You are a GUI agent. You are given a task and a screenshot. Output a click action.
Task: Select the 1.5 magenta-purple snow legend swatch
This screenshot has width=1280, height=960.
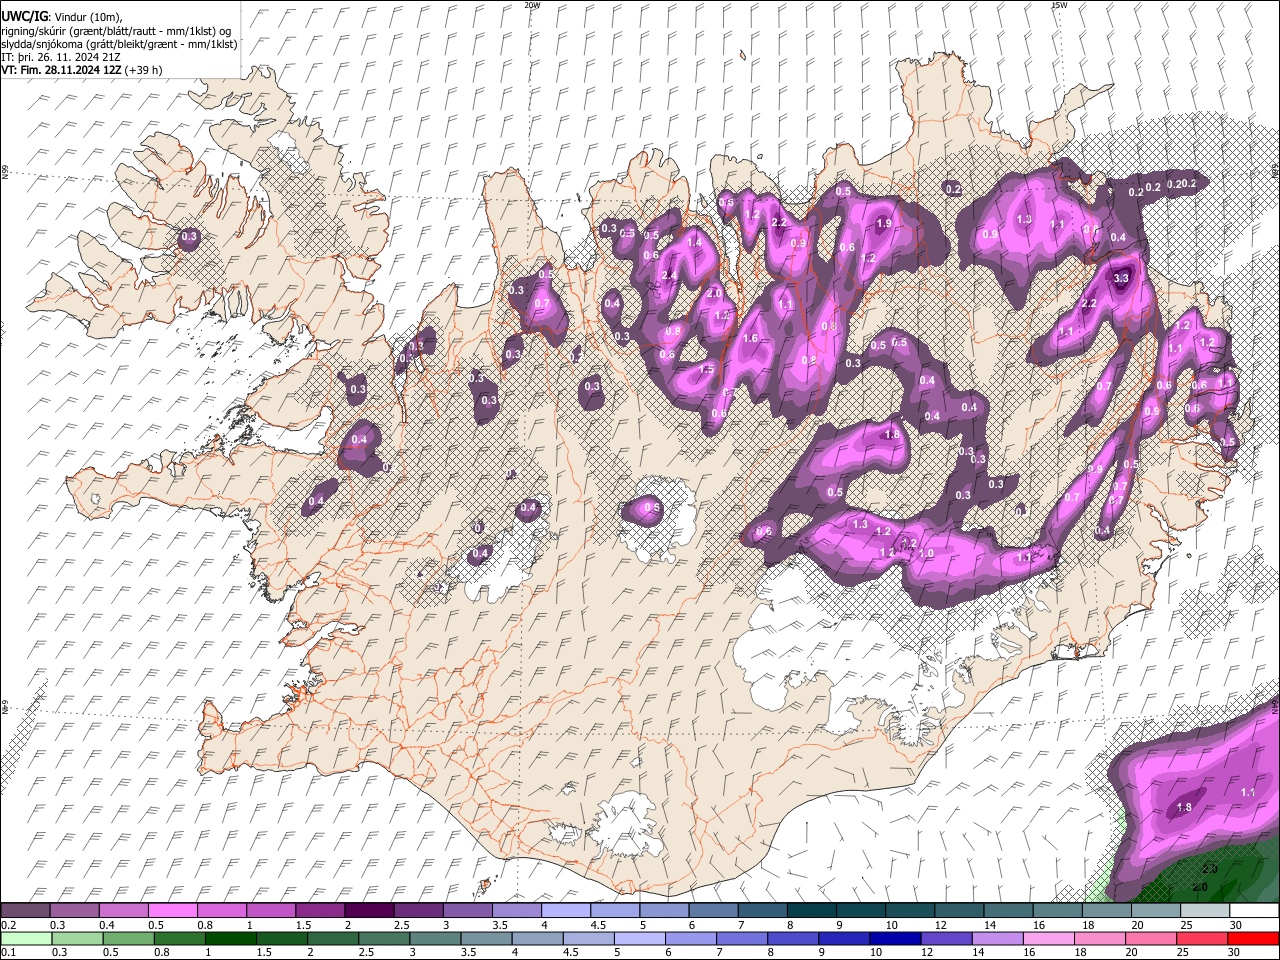320,911
